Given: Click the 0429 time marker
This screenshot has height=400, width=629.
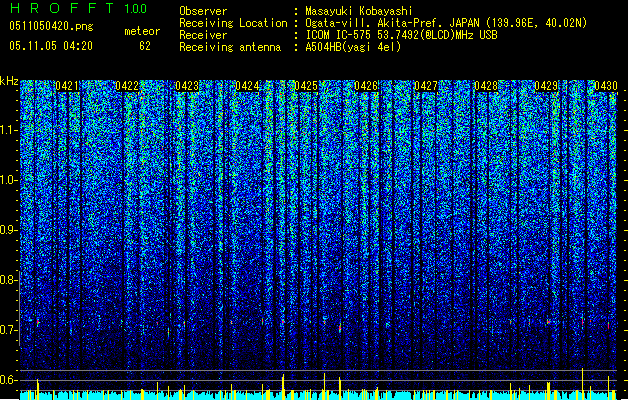Looking at the screenshot, I should (546, 86).
